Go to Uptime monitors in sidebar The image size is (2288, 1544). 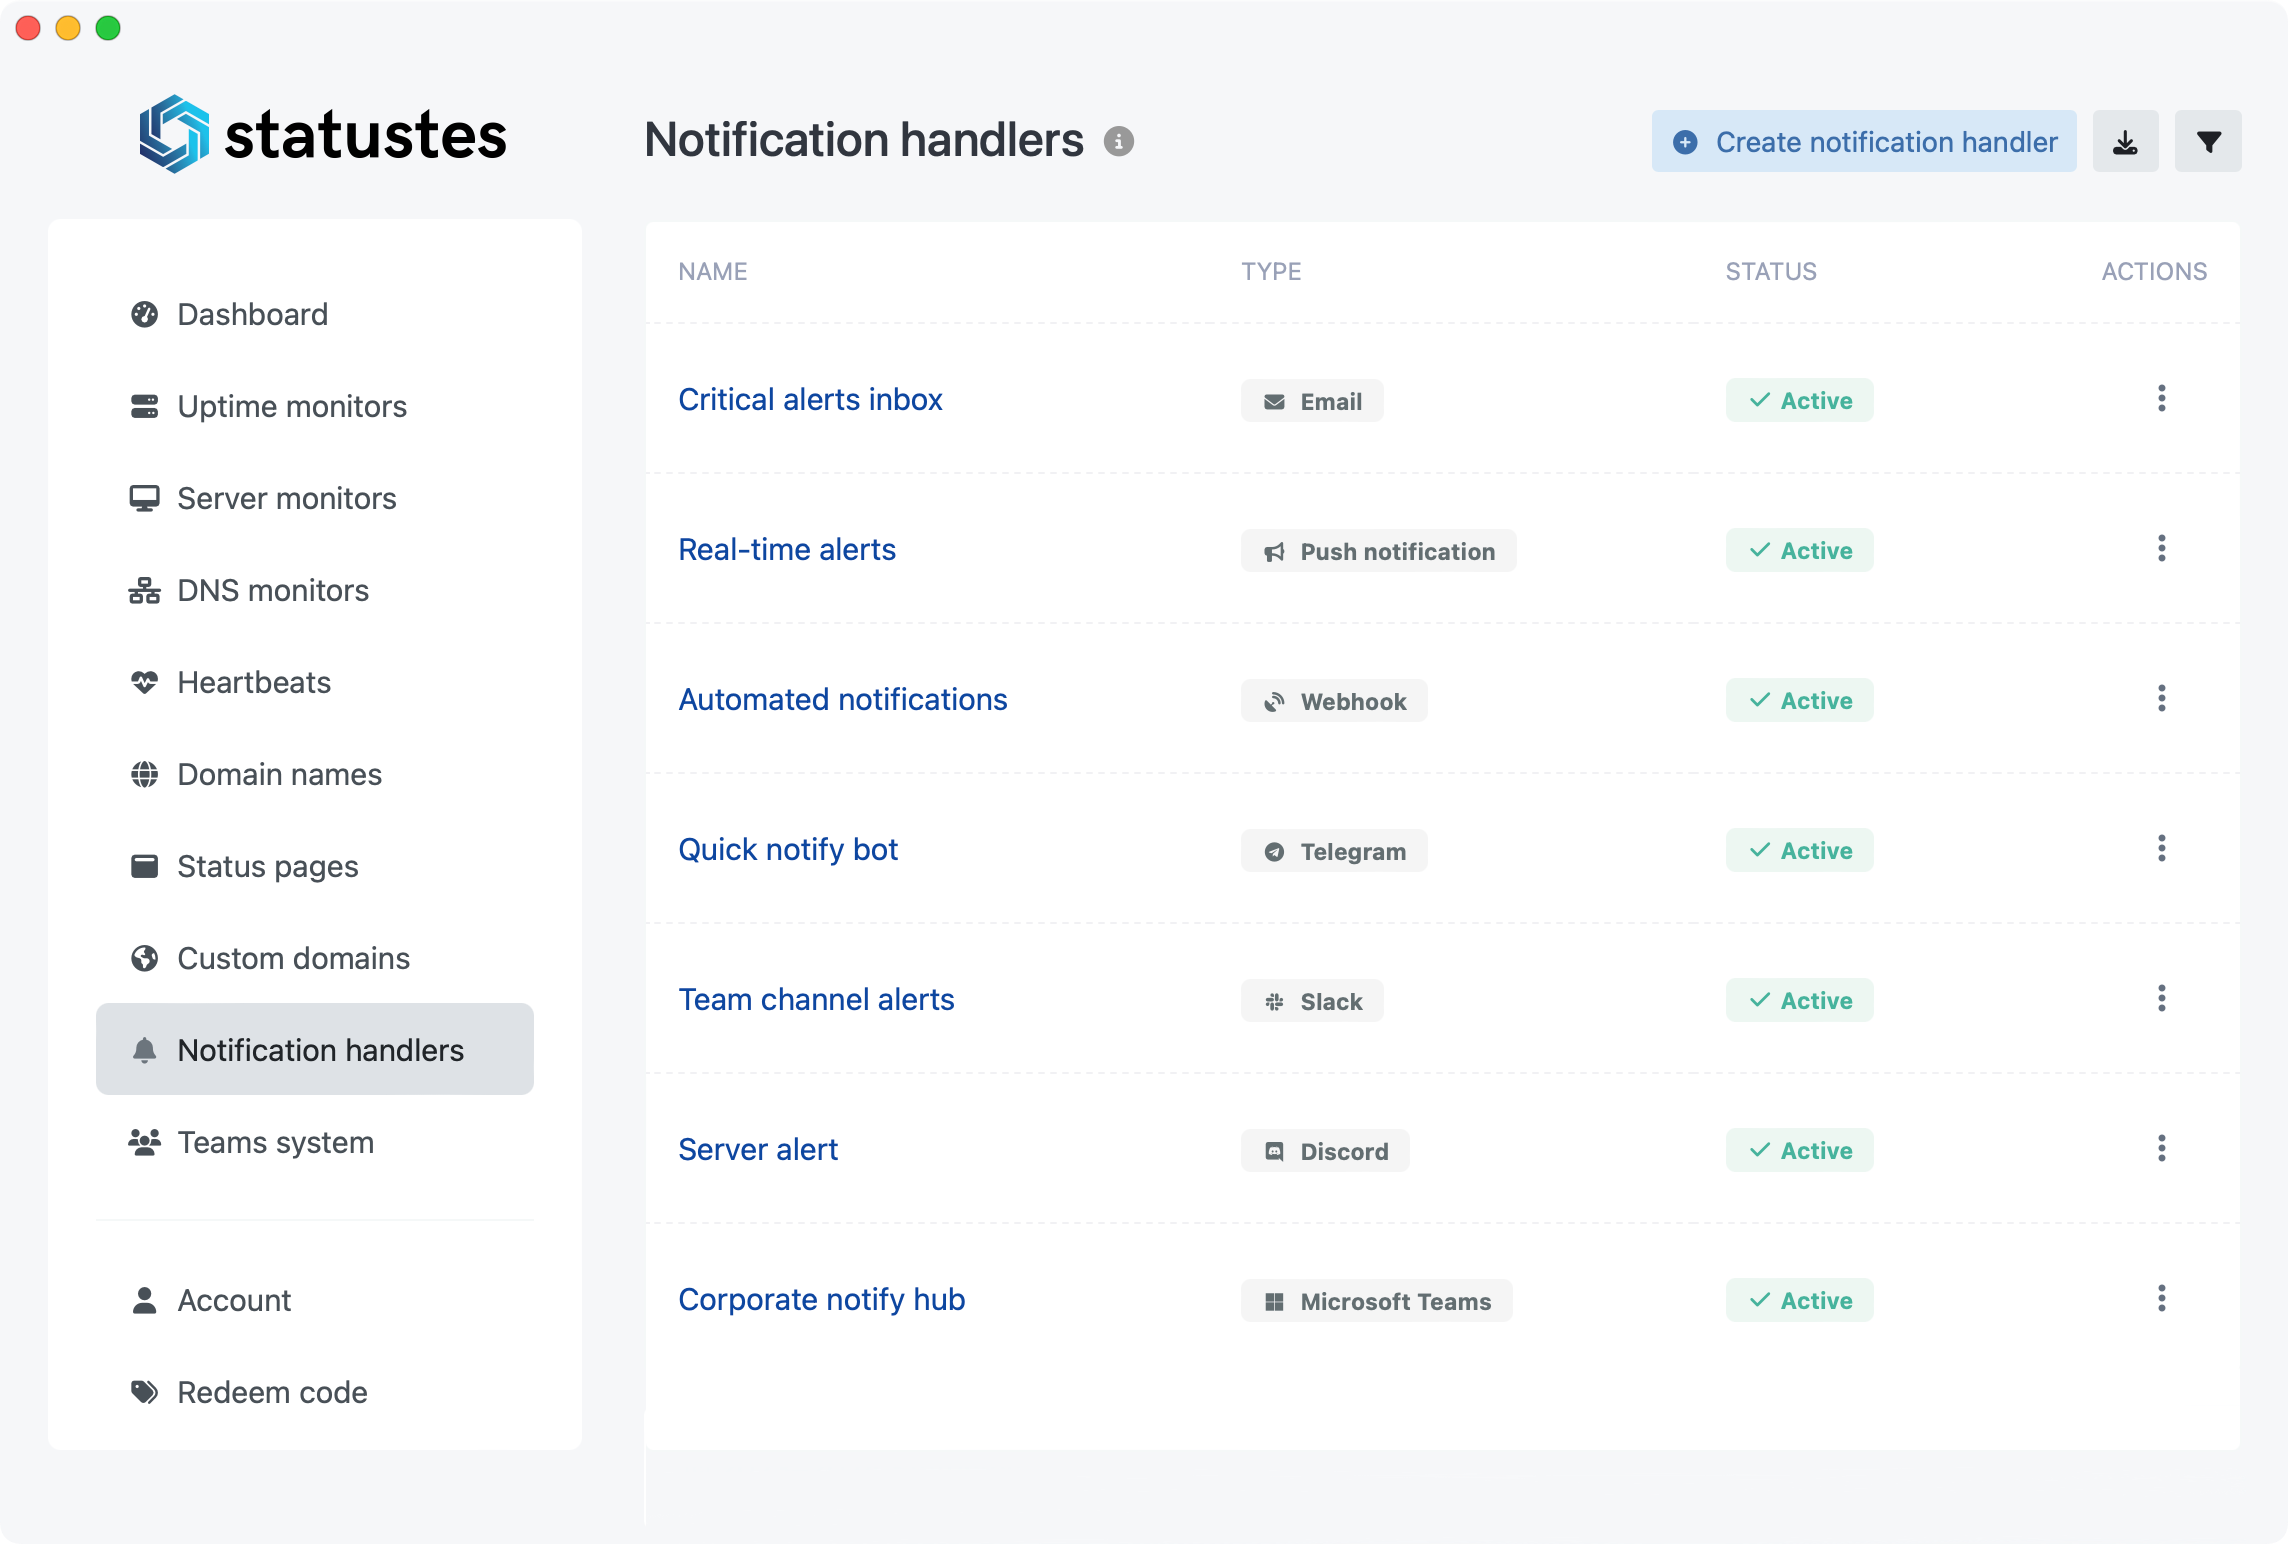click(291, 407)
